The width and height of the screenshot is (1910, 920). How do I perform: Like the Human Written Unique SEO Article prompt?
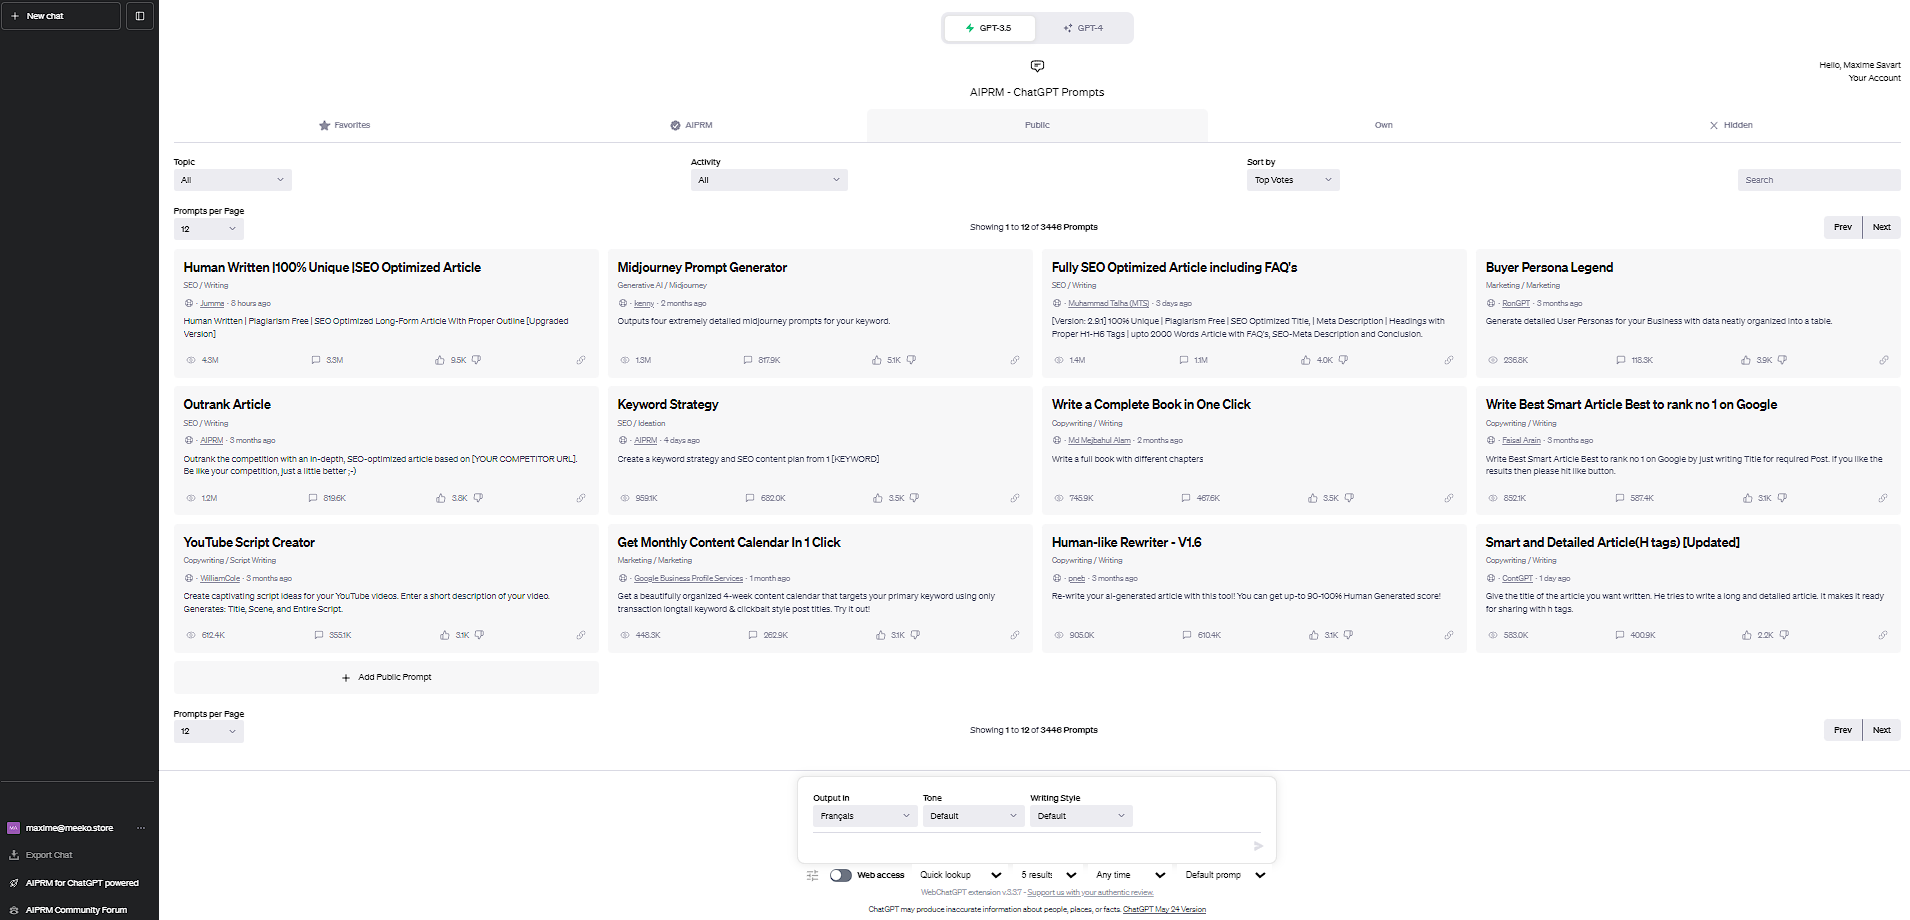pyautogui.click(x=440, y=360)
